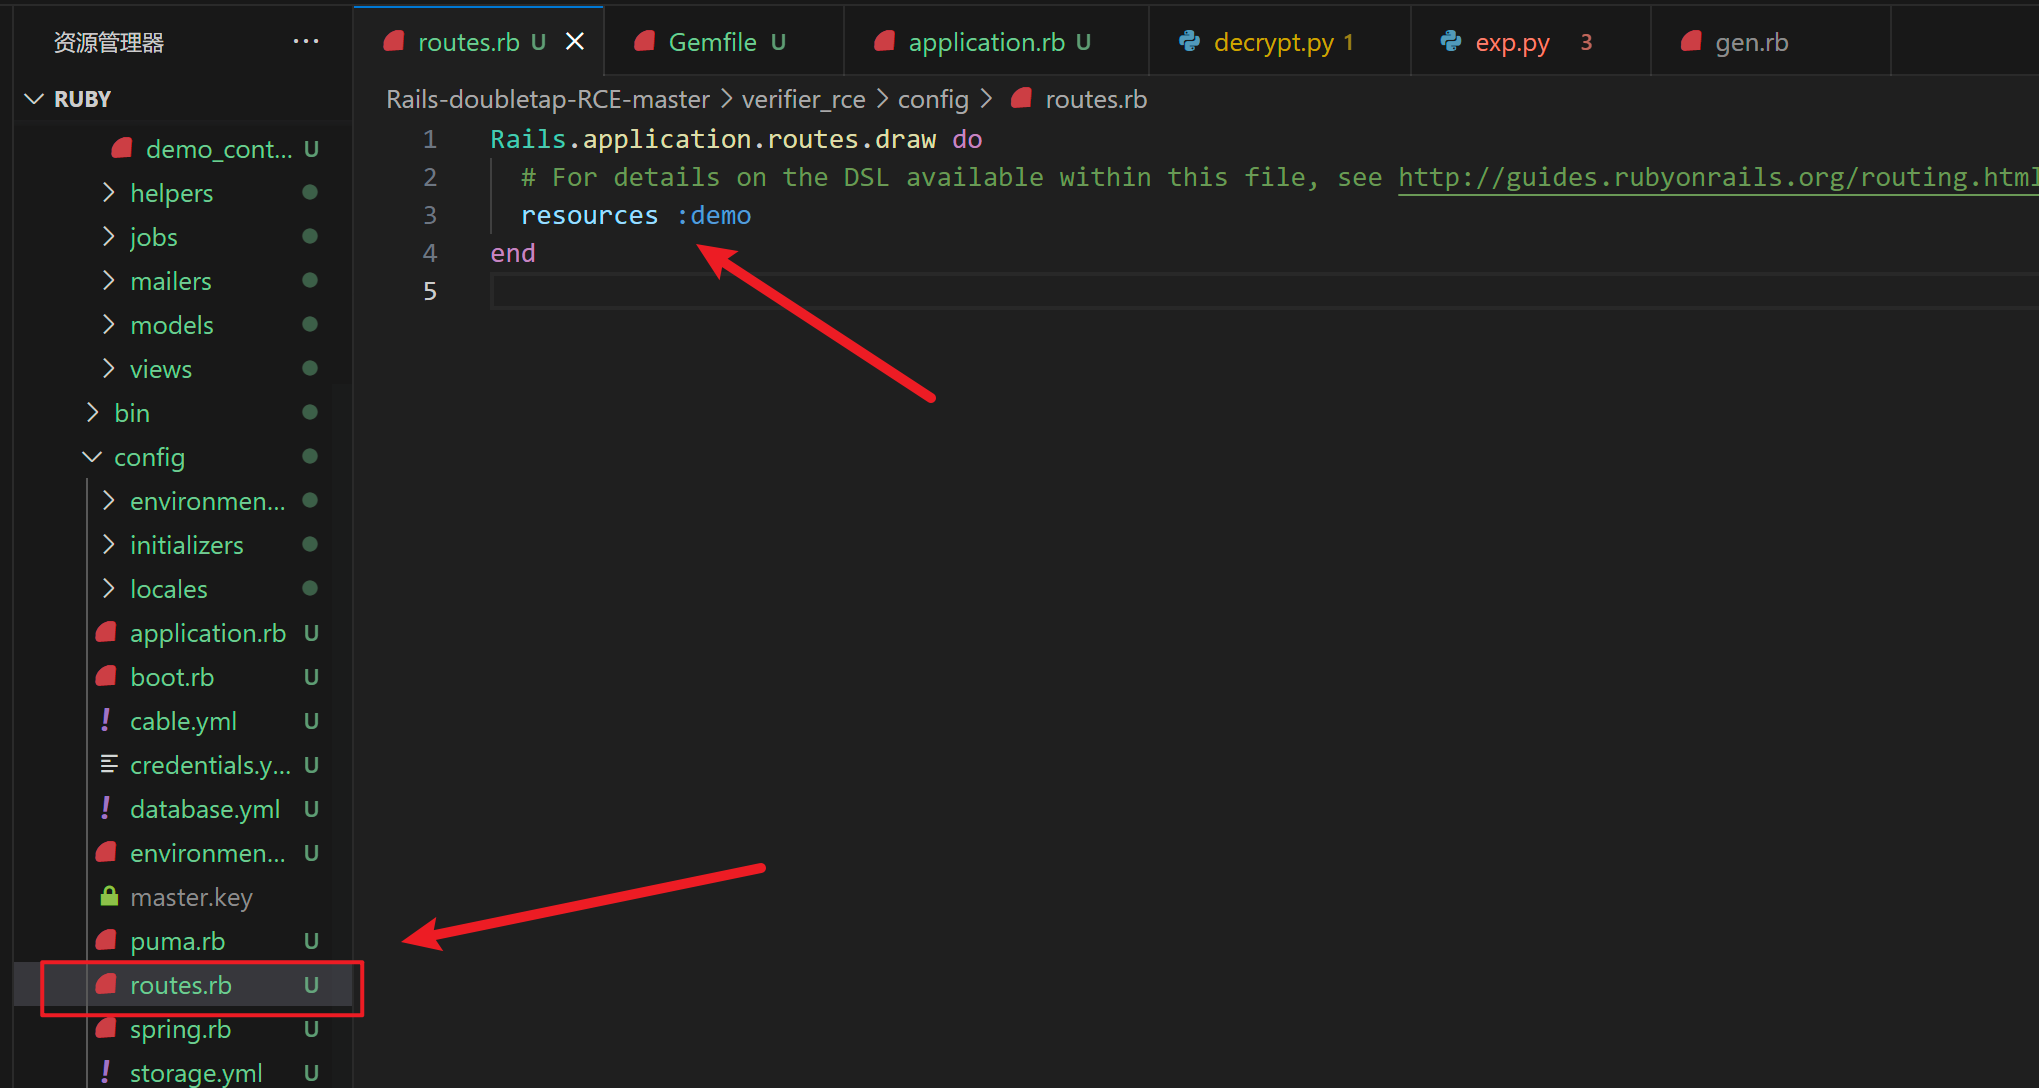Click the Python icon on exp.py tab

tap(1450, 42)
